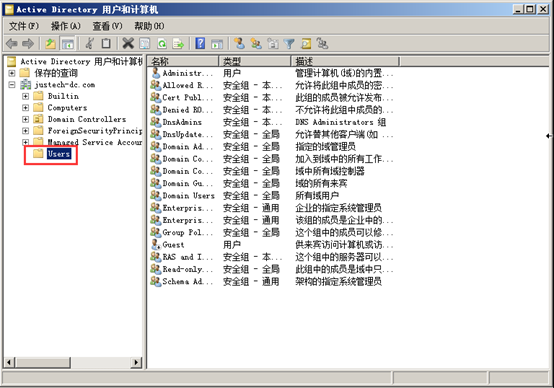
Task: Open the 查看(V) menu
Action: pos(107,26)
